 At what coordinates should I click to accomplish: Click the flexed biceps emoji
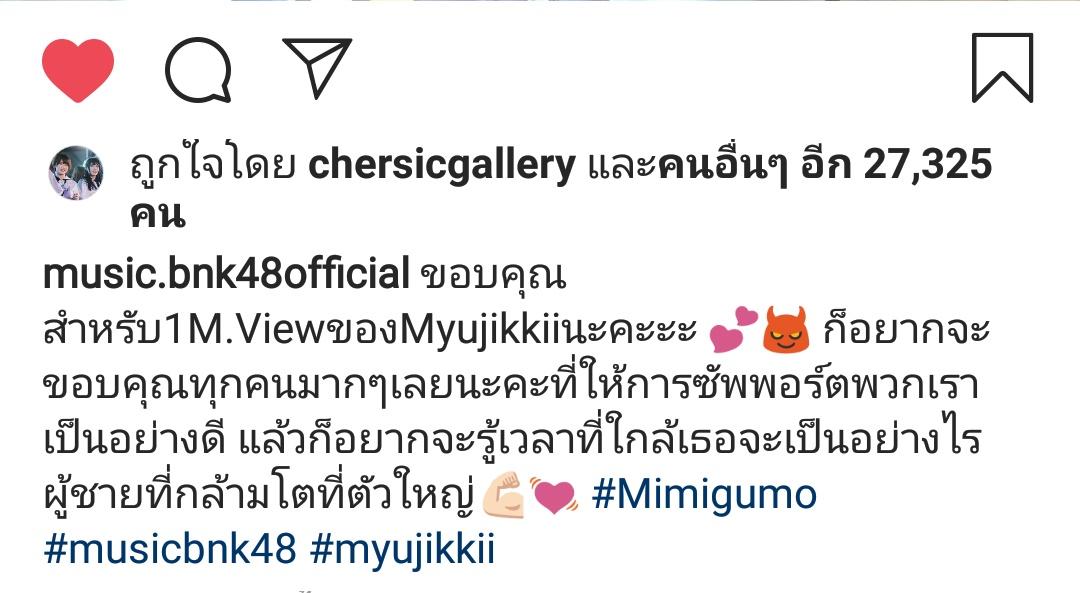click(503, 495)
